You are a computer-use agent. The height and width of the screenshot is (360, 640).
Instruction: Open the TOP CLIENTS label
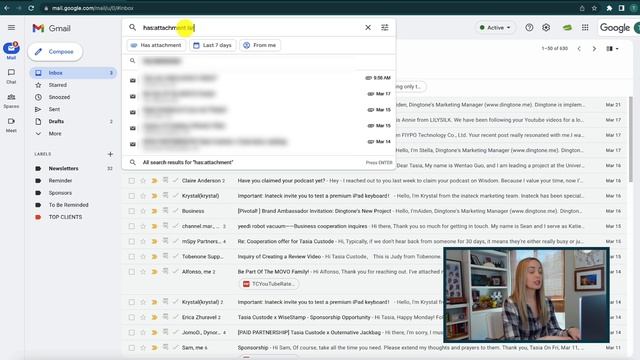click(65, 217)
